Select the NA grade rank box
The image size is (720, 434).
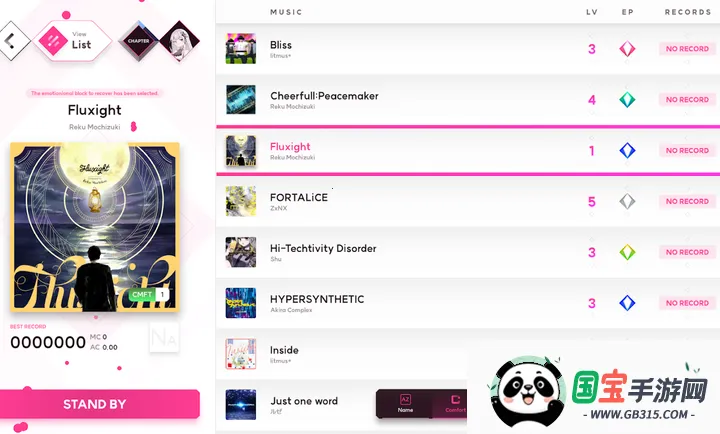tap(164, 338)
